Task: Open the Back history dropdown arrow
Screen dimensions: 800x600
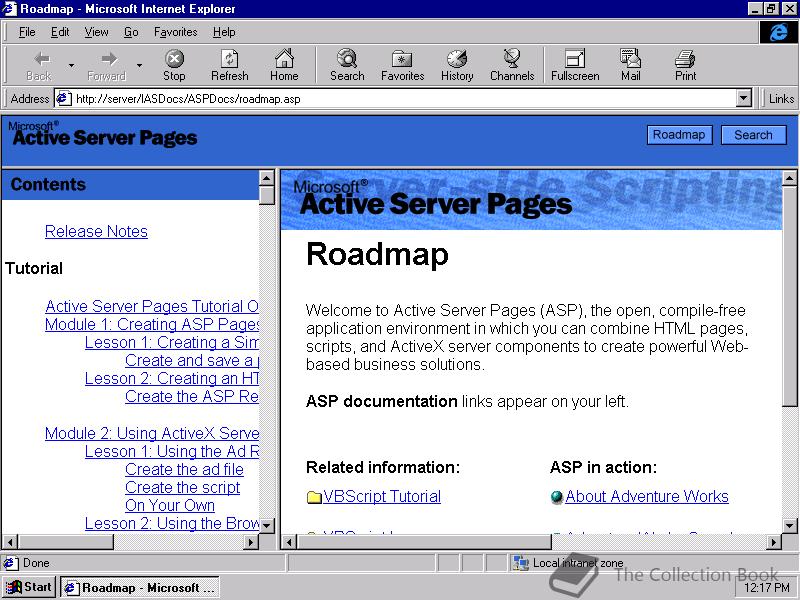Action: click(x=71, y=65)
